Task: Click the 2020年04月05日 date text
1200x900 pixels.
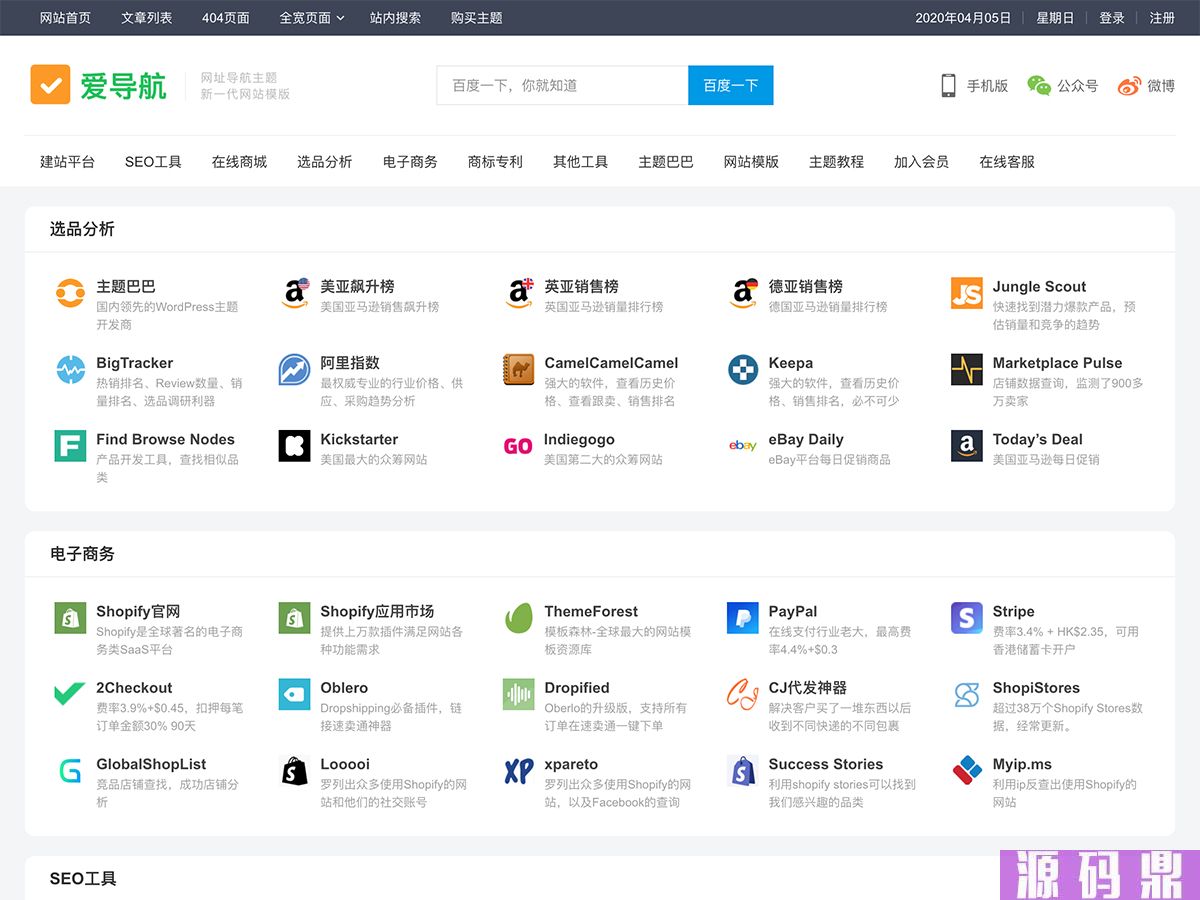Action: click(x=963, y=18)
